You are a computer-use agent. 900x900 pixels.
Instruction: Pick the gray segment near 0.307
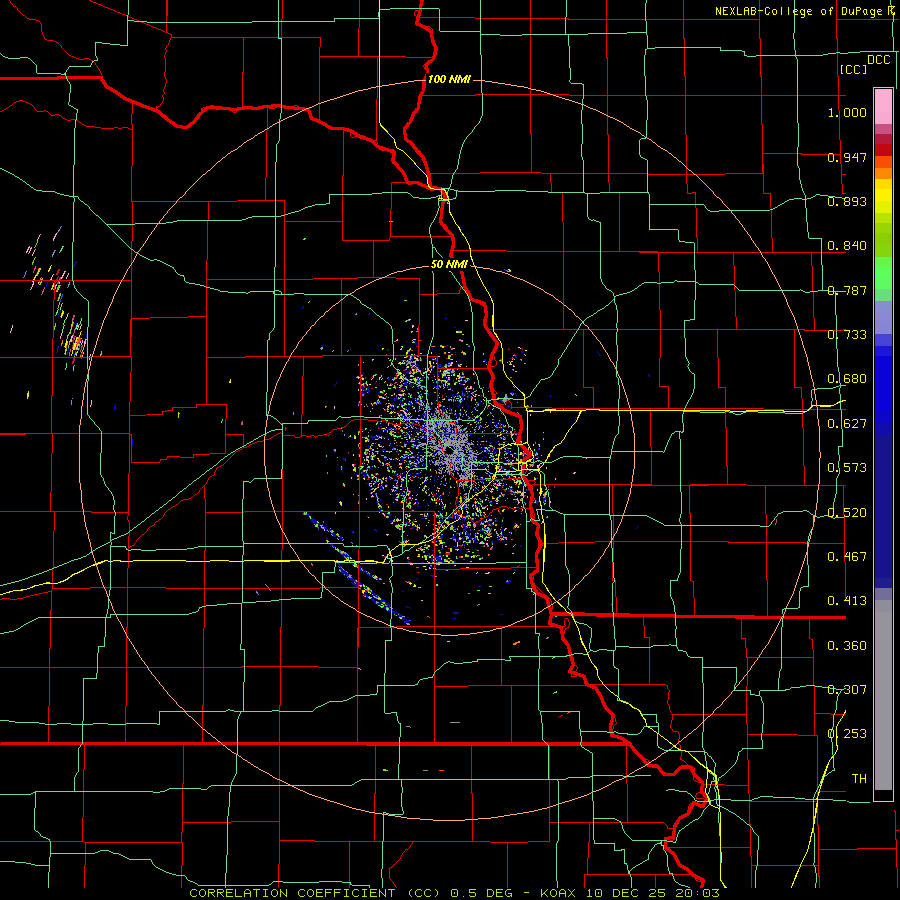pyautogui.click(x=883, y=695)
